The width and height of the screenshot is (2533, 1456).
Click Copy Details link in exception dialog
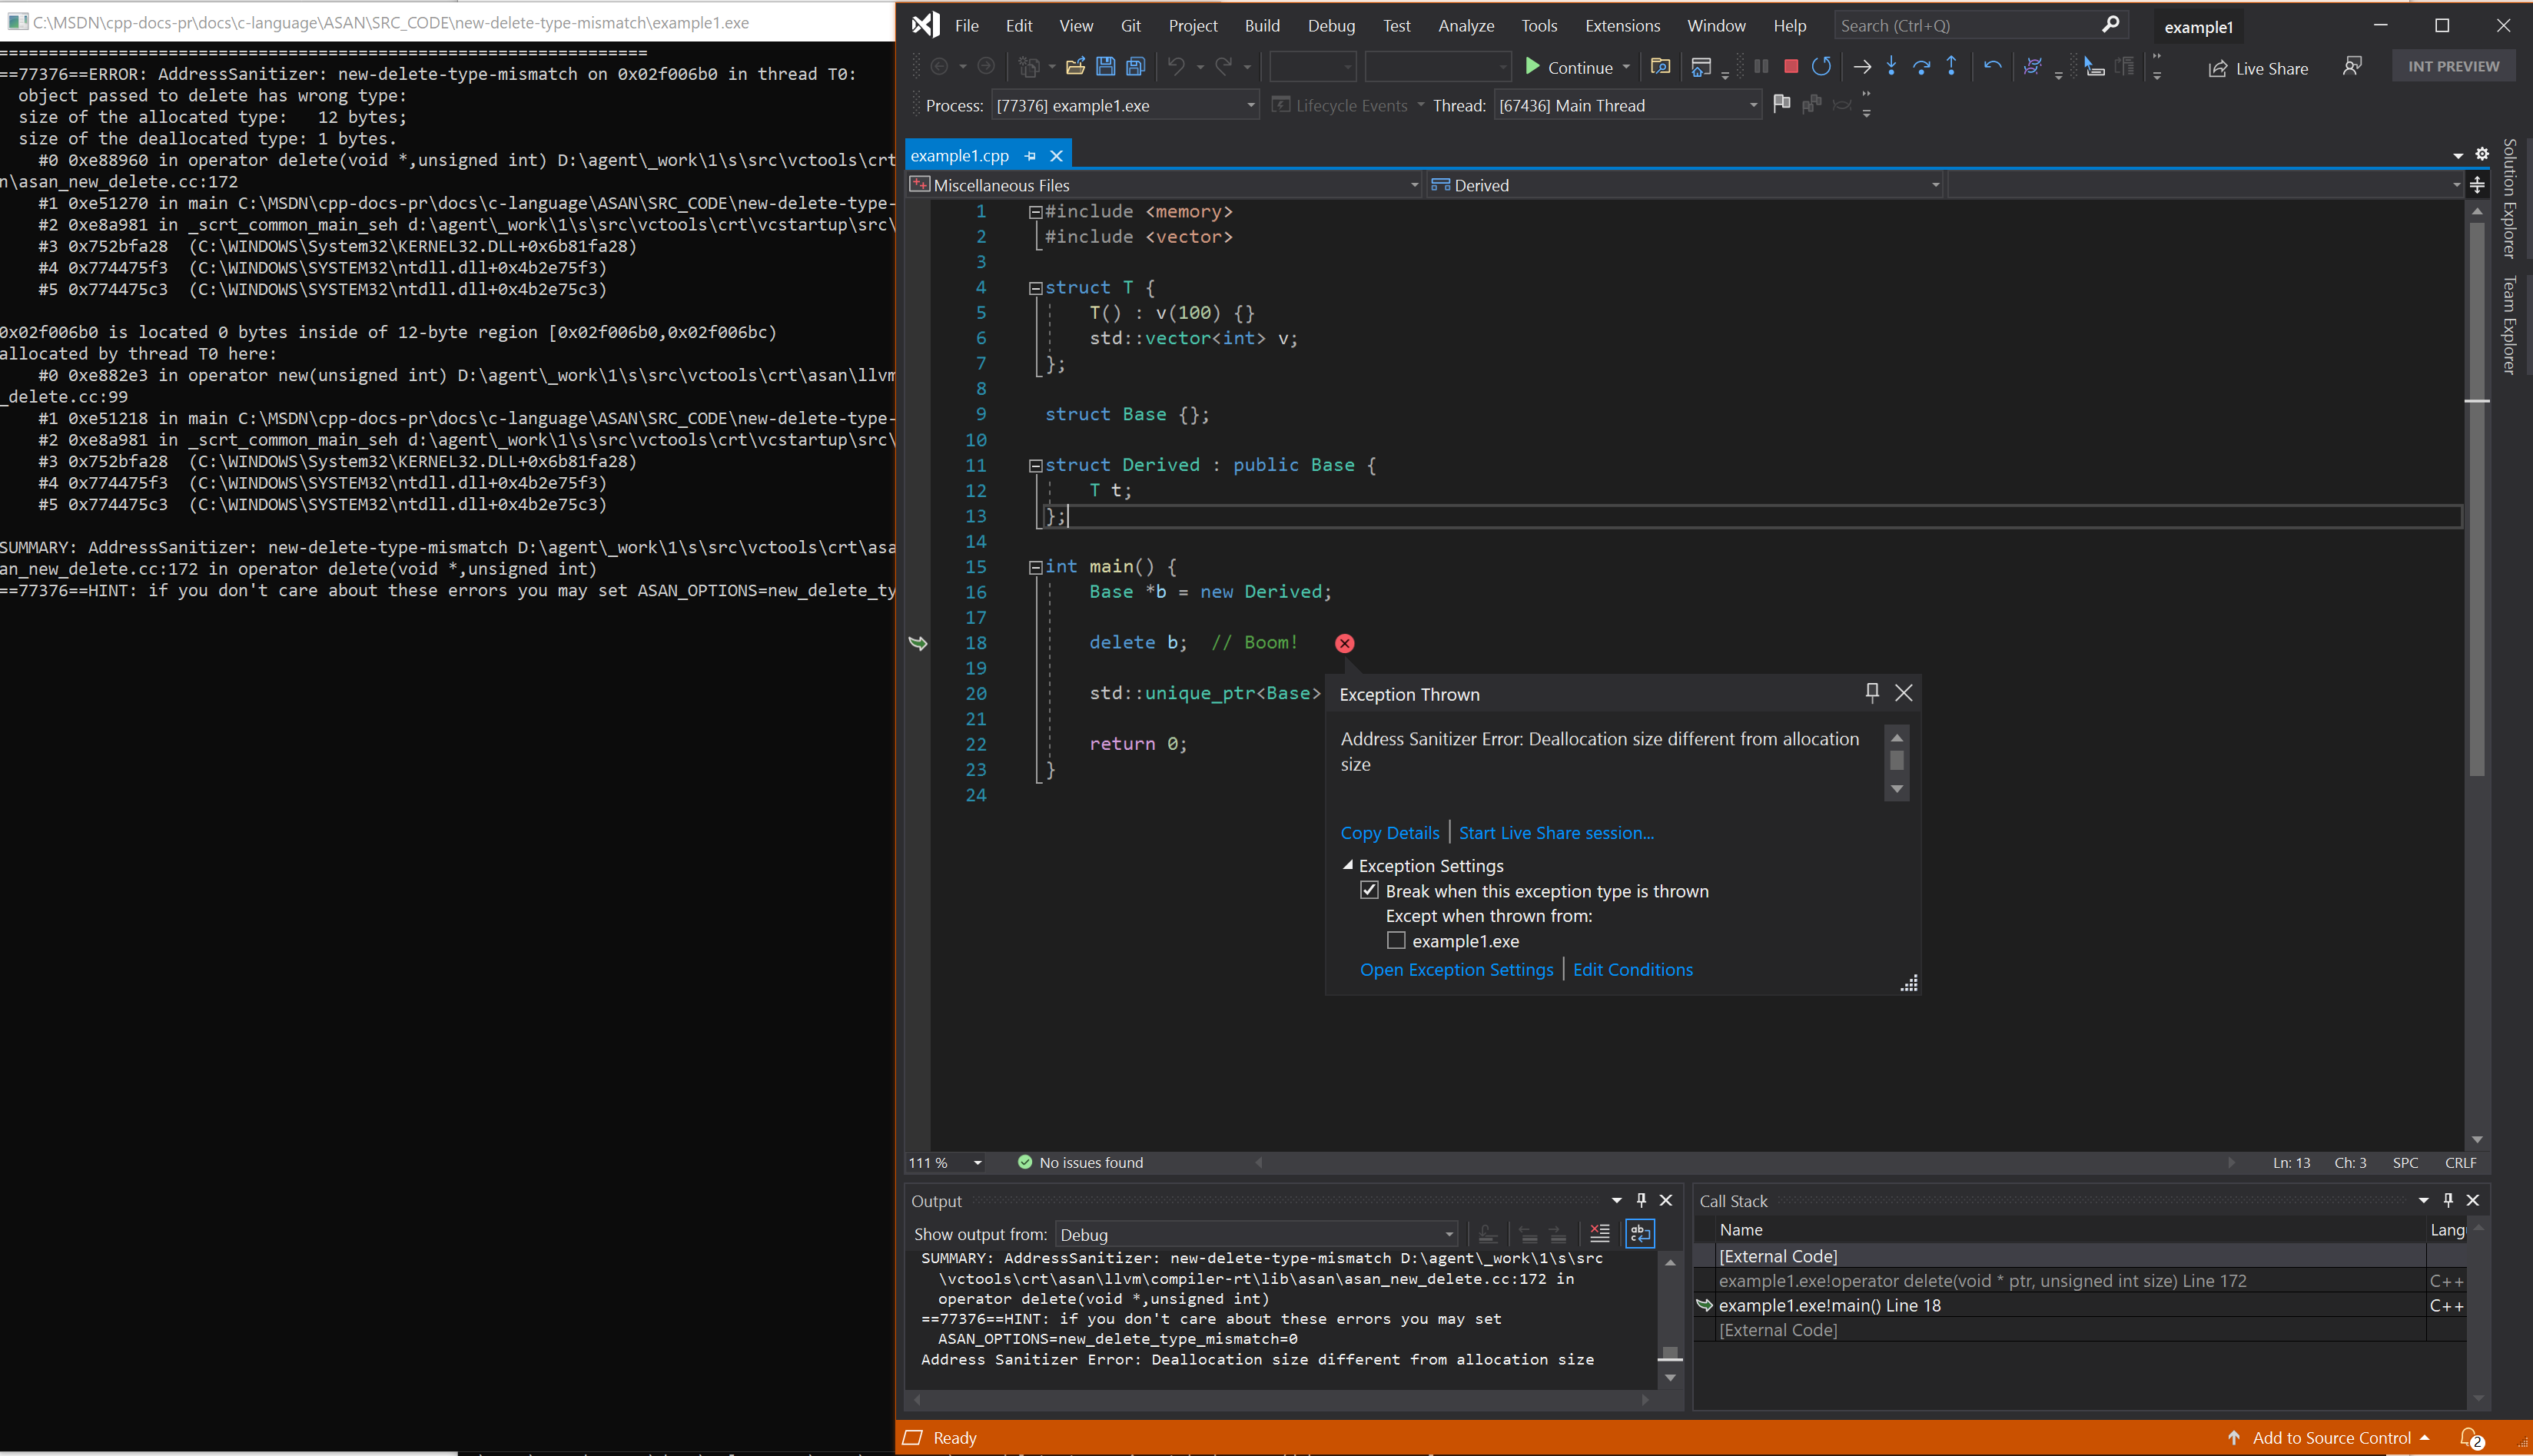(x=1390, y=831)
